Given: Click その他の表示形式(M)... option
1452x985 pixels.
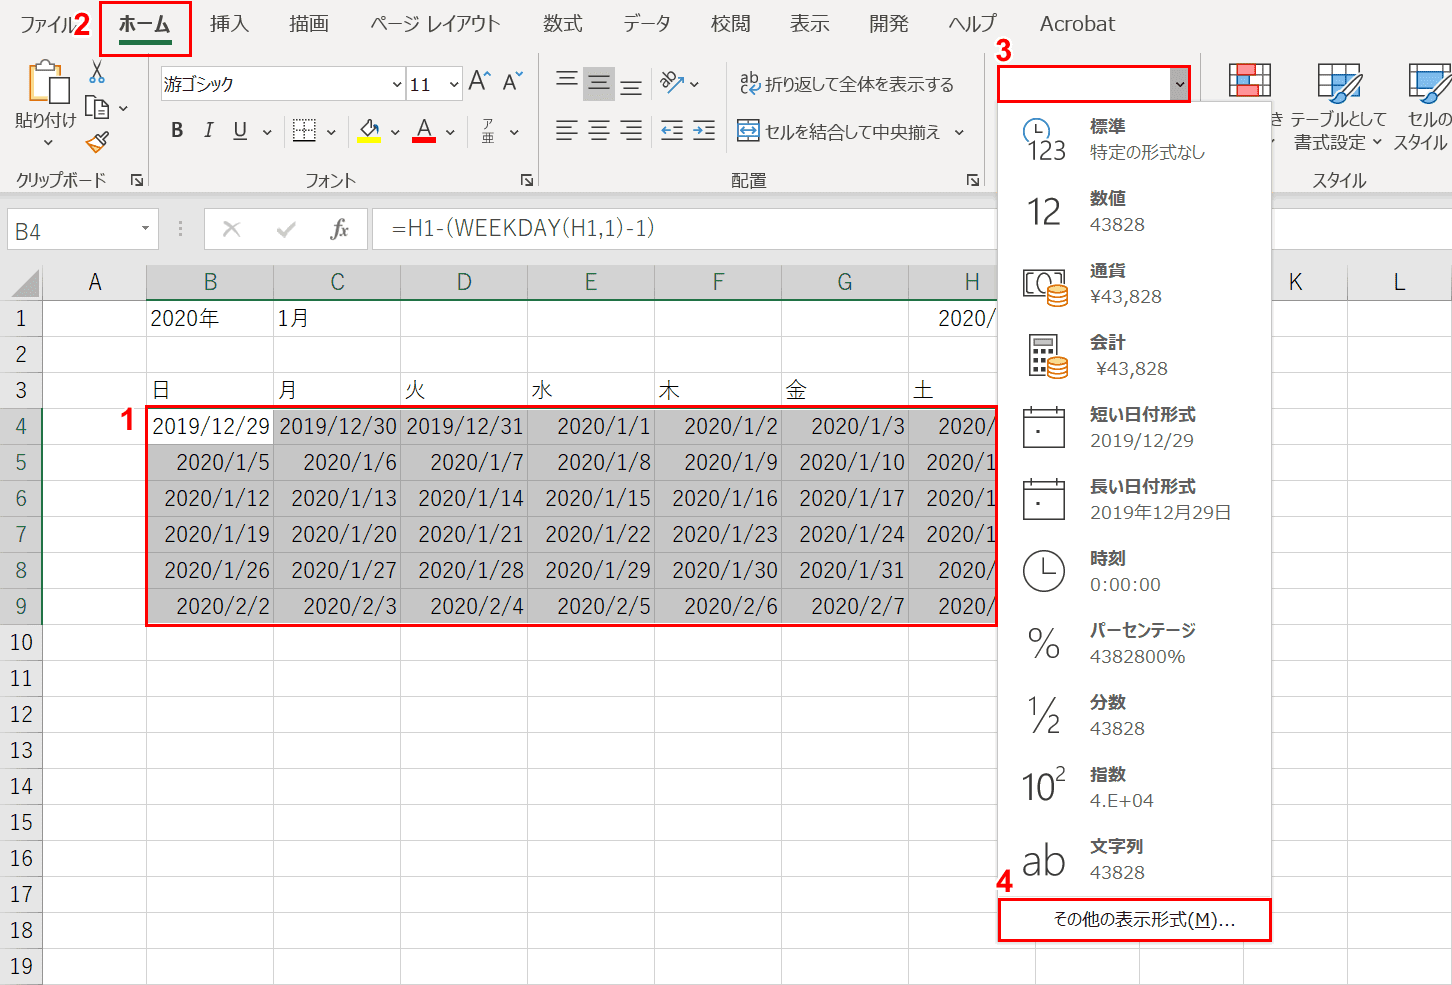Looking at the screenshot, I should (1134, 920).
